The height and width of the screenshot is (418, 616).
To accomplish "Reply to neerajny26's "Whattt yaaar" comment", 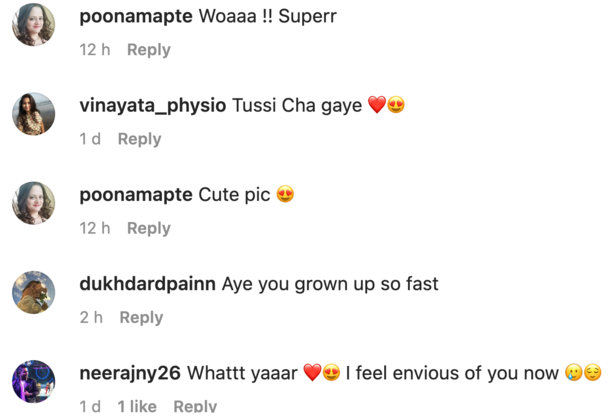I will pyautogui.click(x=195, y=406).
